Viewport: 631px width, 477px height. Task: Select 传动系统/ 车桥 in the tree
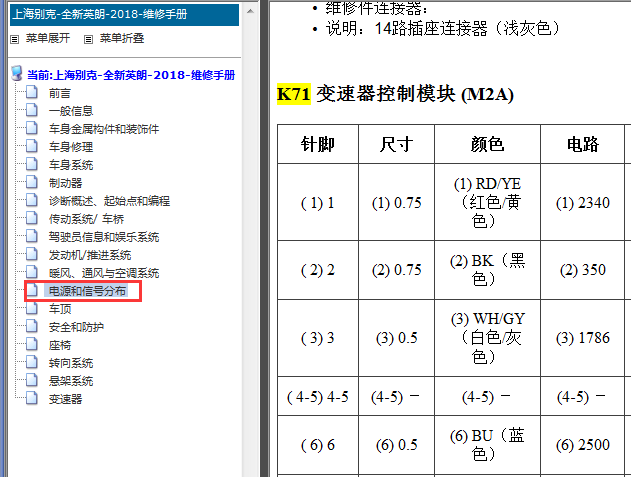87,219
